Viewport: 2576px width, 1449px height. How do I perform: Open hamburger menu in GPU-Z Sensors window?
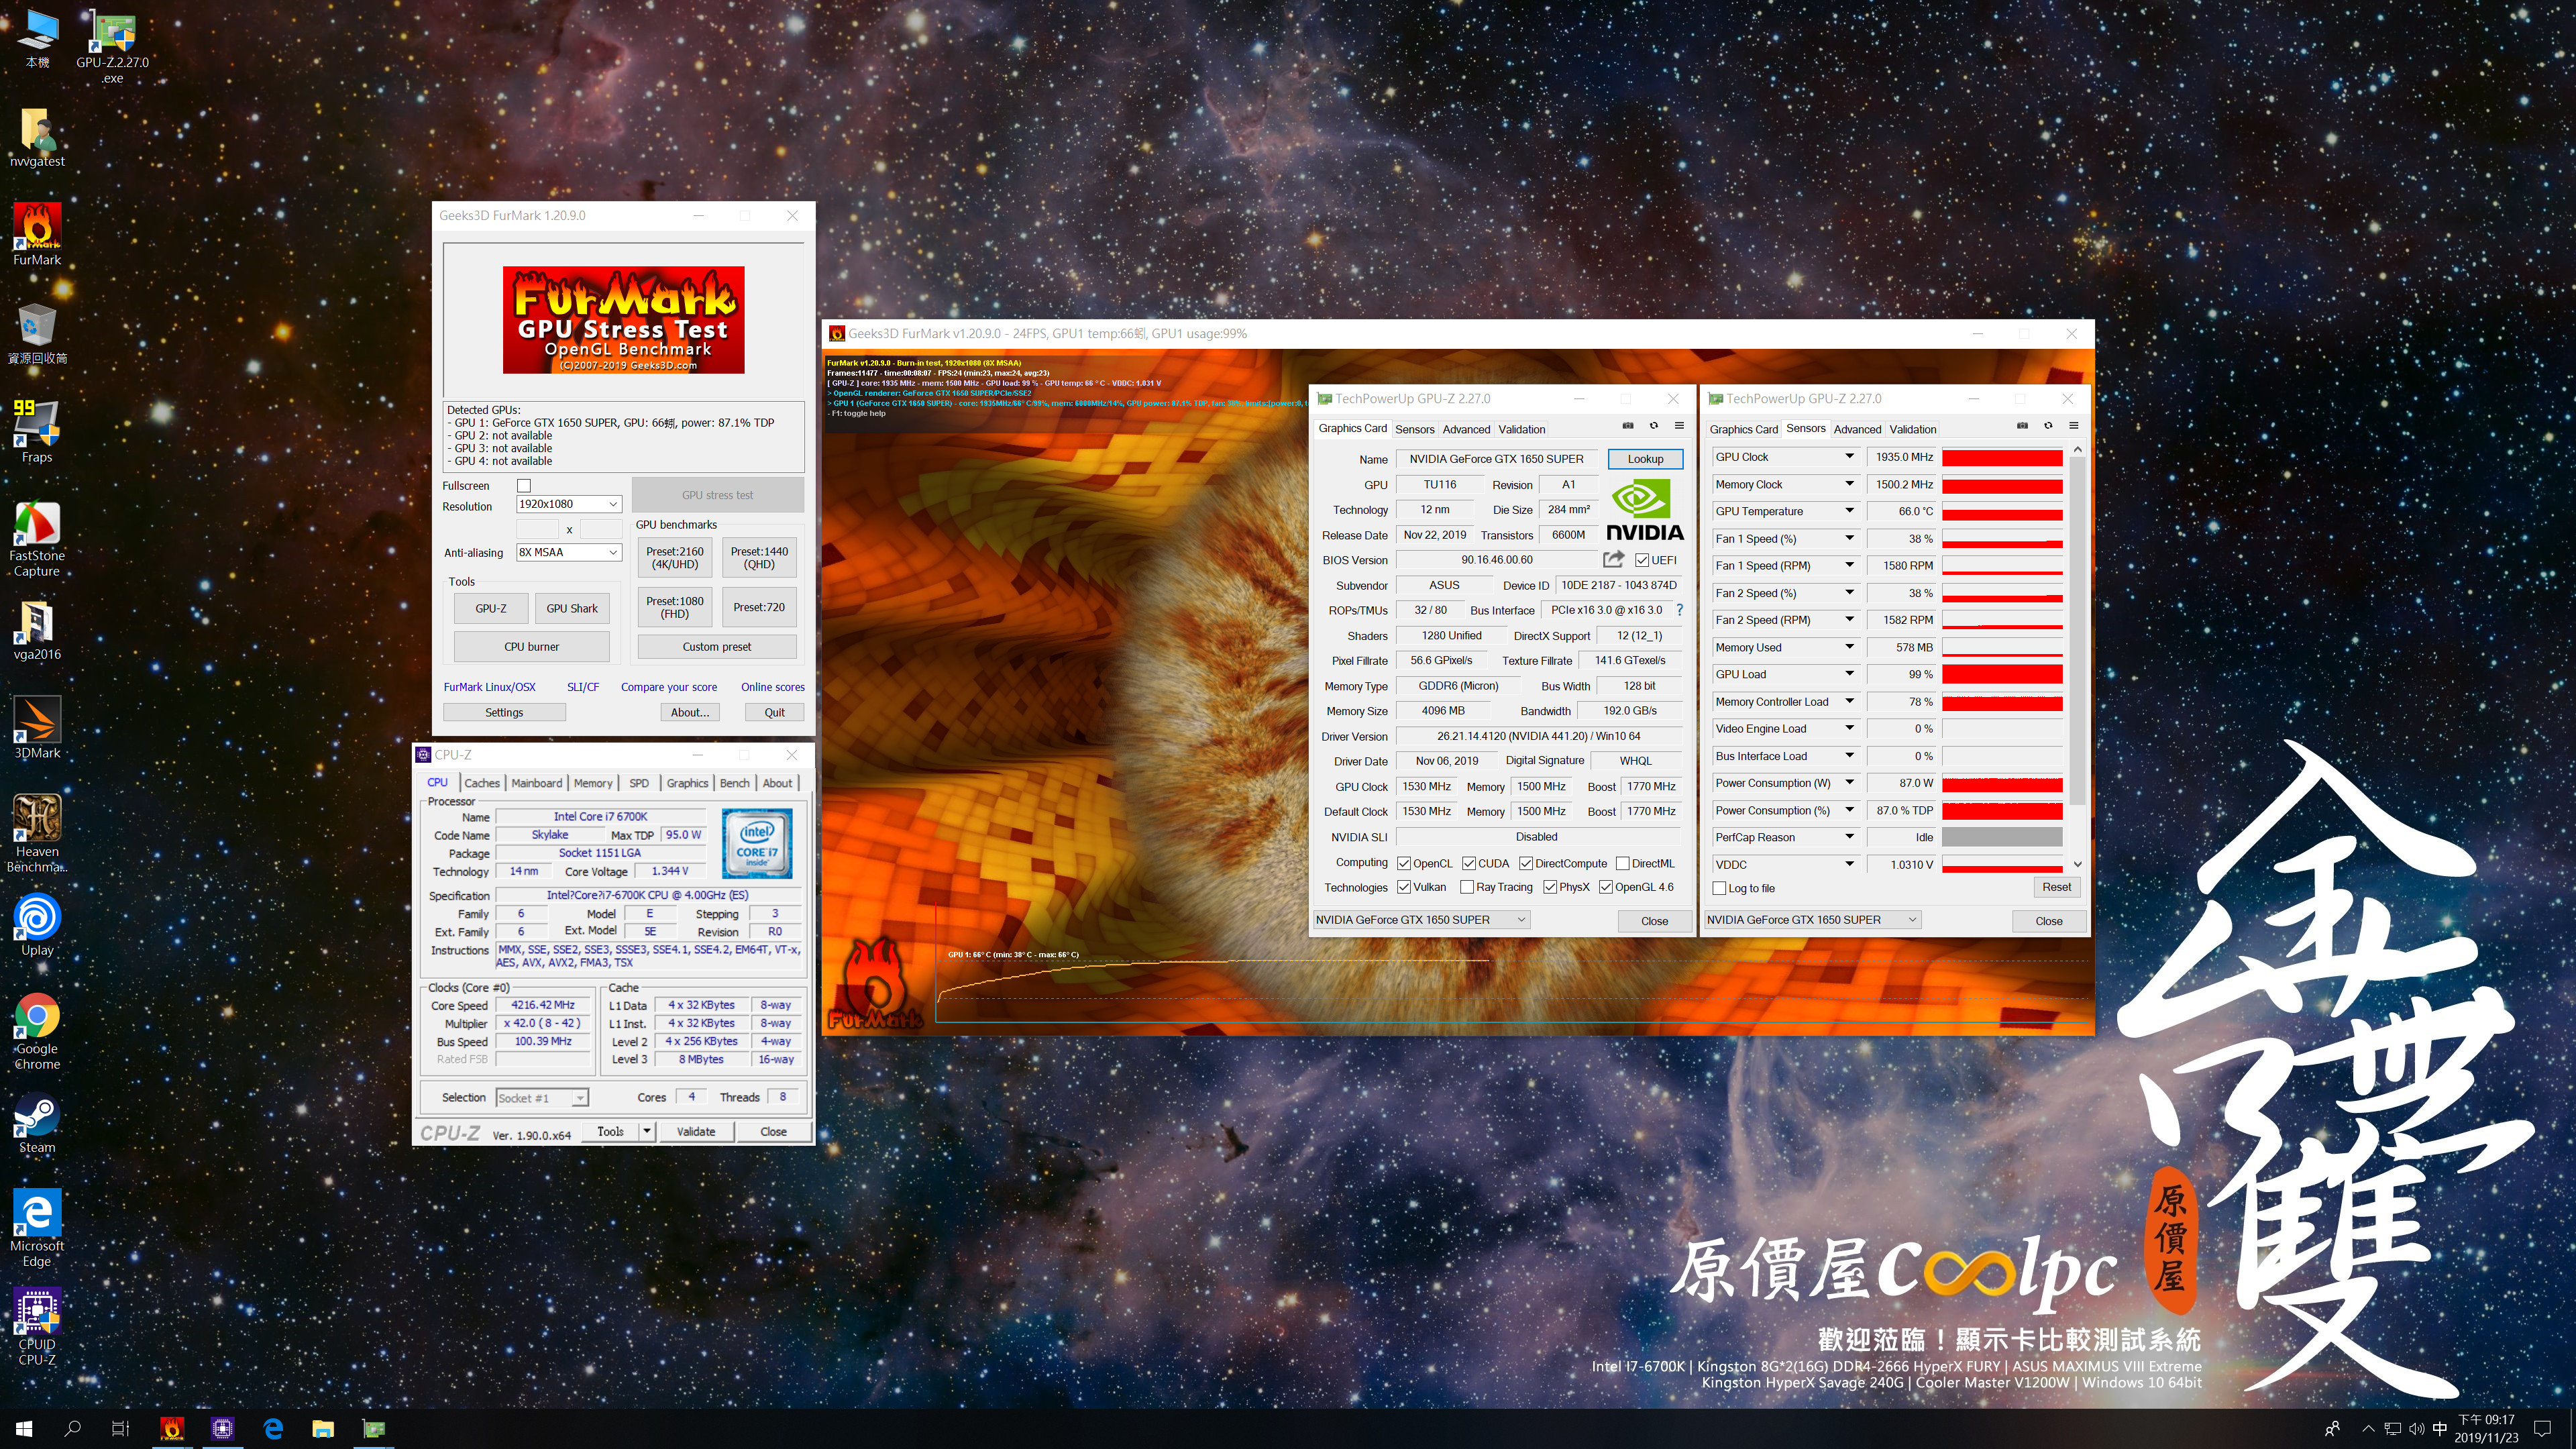(x=2073, y=426)
